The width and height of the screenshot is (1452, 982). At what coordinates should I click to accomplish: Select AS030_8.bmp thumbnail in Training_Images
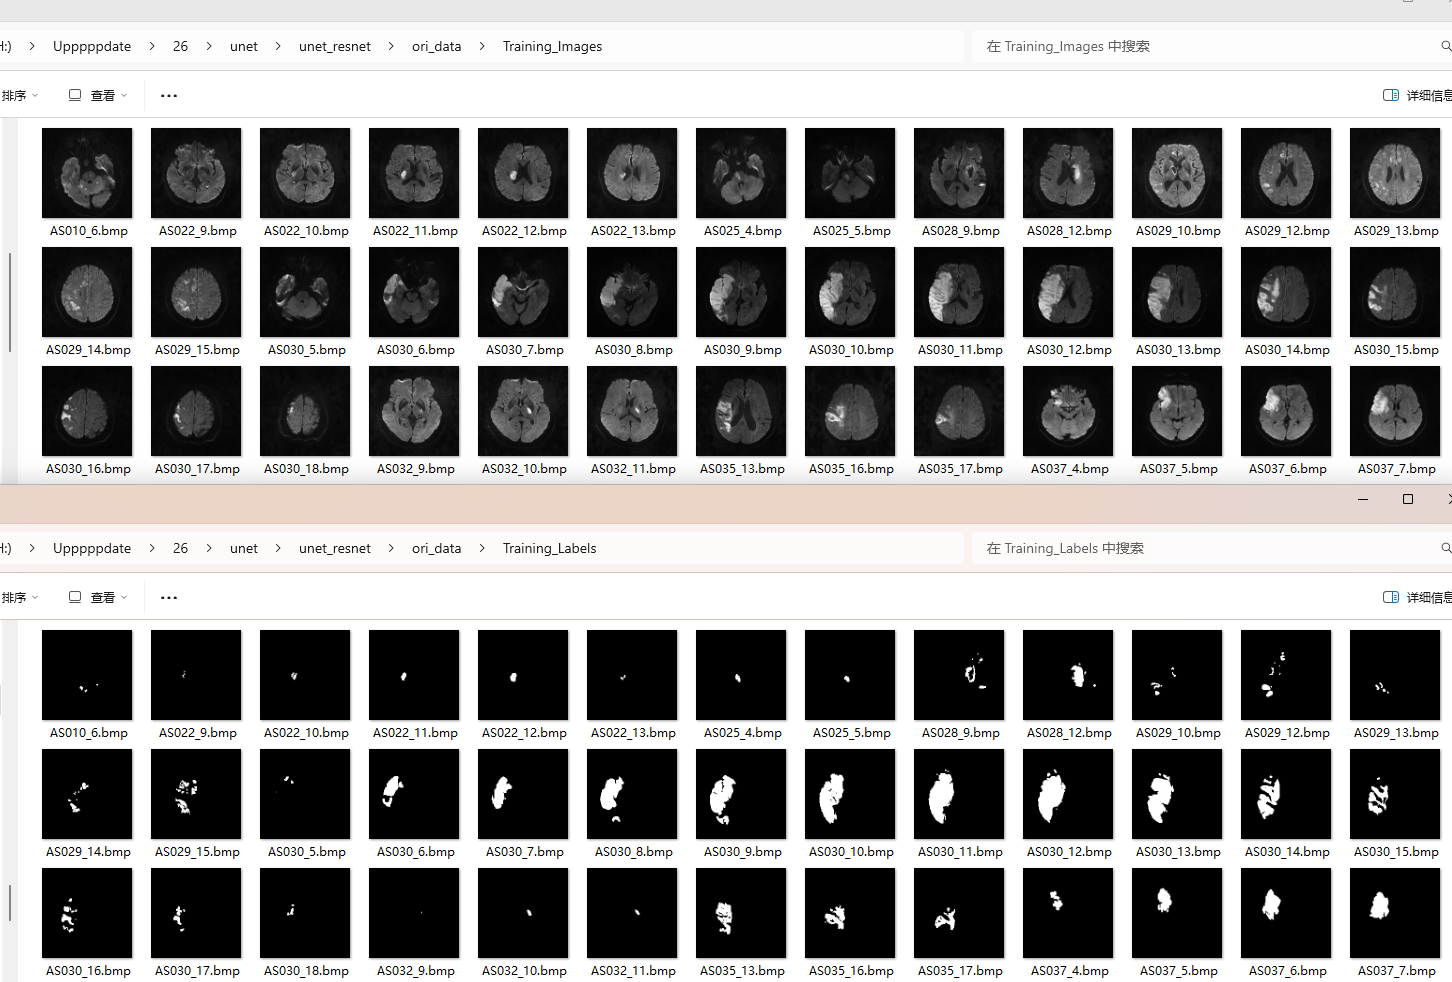(632, 292)
